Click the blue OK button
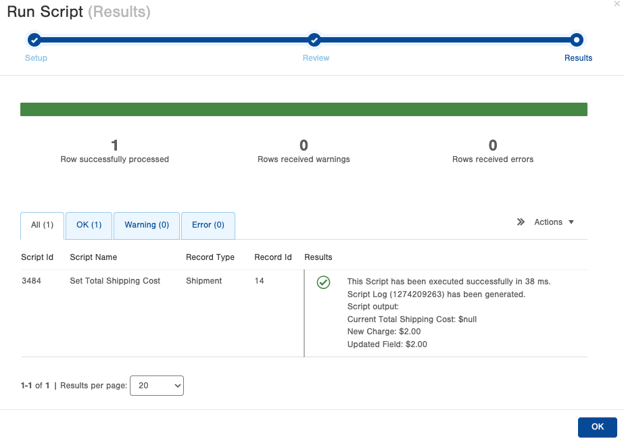Image resolution: width=624 pixels, height=441 pixels. [x=597, y=427]
